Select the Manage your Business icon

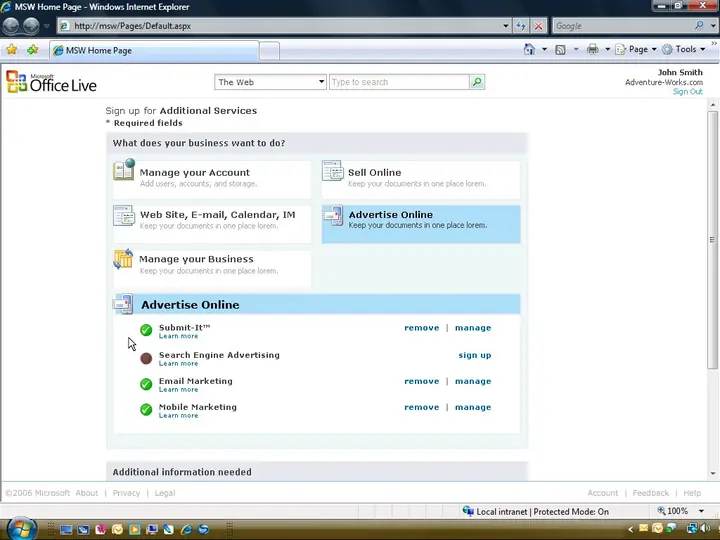click(123, 259)
